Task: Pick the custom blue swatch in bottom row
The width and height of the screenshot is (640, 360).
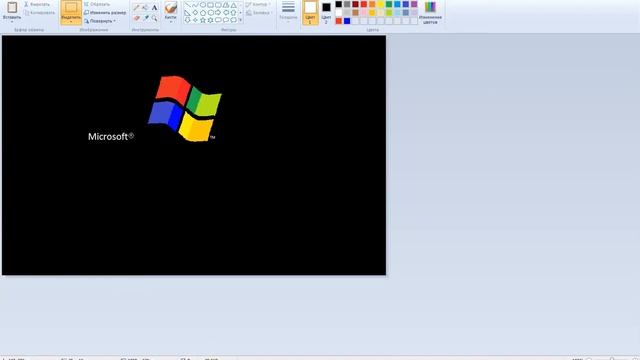Action: (x=347, y=21)
